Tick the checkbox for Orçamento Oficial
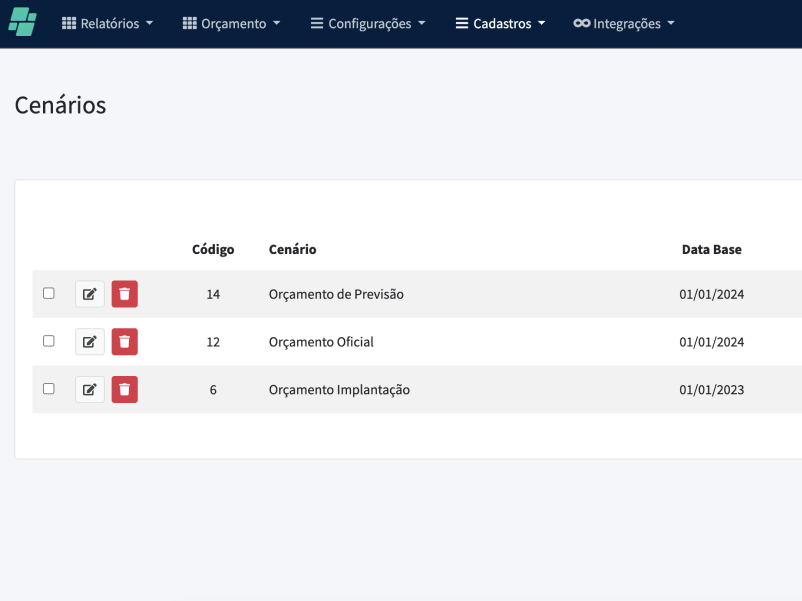This screenshot has height=601, width=802. click(49, 341)
